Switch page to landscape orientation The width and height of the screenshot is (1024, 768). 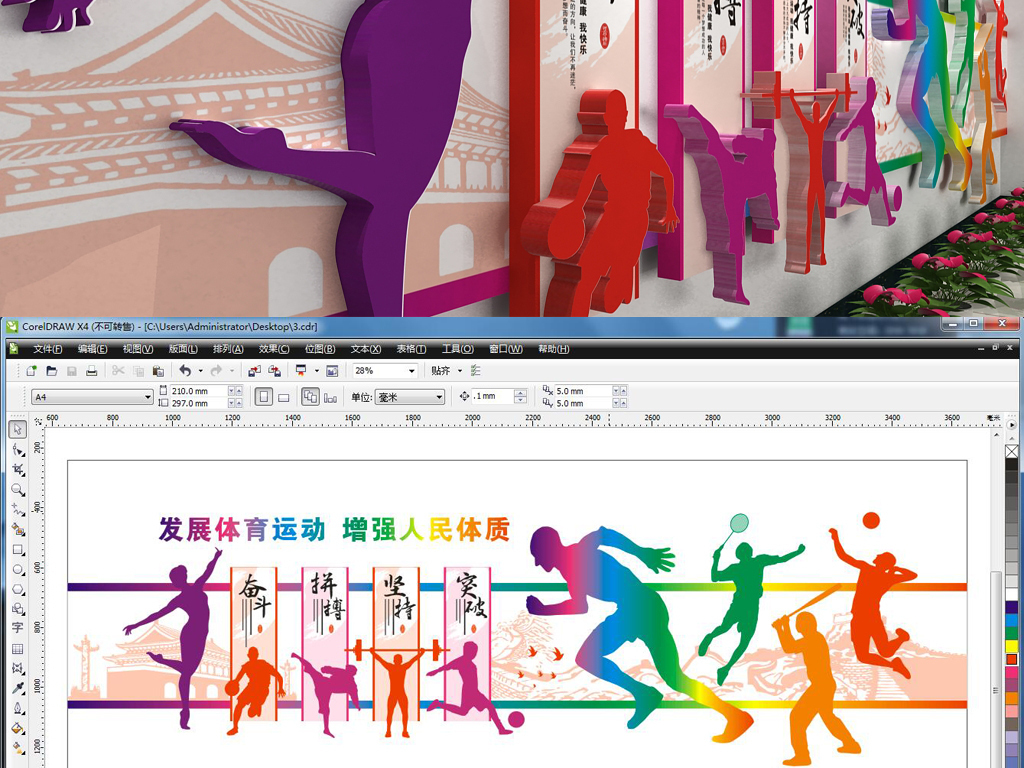click(x=284, y=397)
